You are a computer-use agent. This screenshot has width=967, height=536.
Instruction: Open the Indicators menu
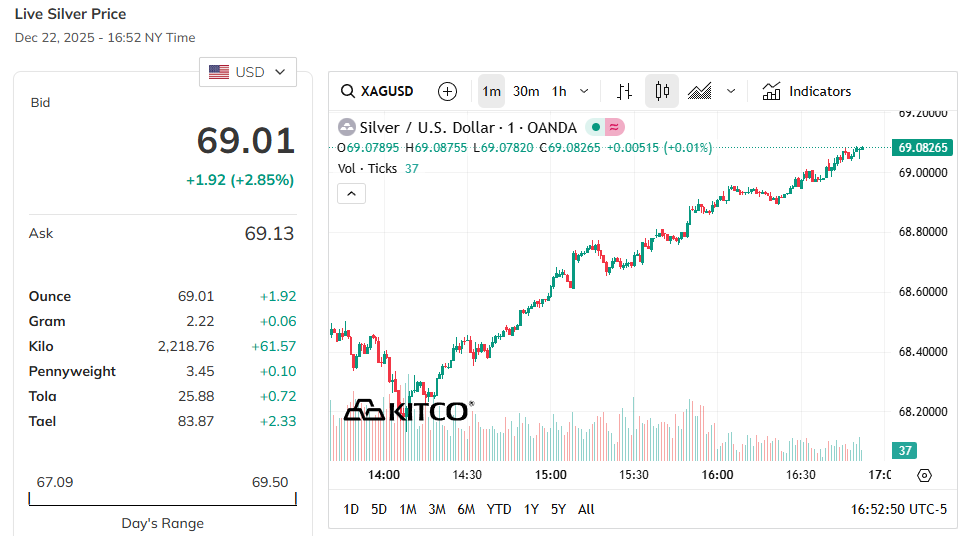(807, 91)
